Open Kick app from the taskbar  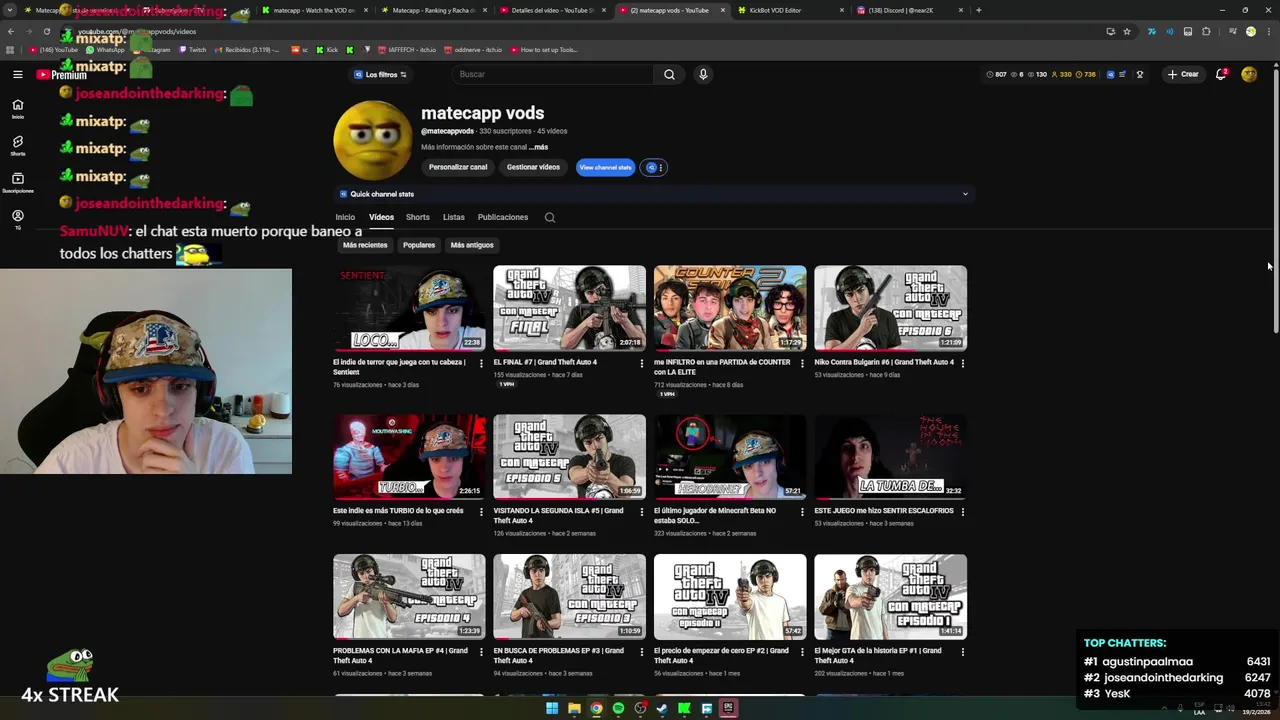click(684, 708)
